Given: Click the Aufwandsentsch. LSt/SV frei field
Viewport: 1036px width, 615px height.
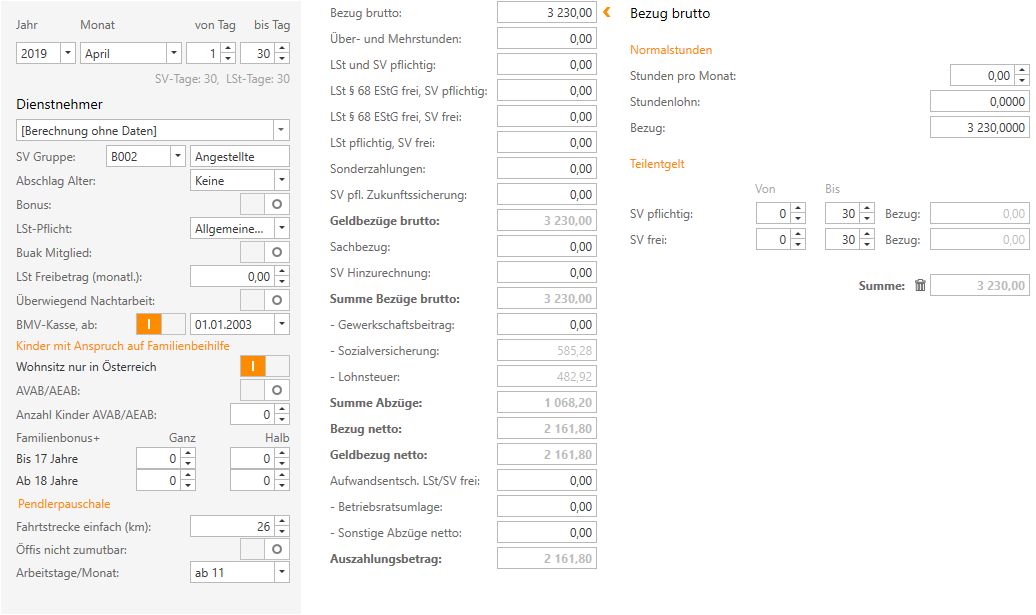Looking at the screenshot, I should coord(547,481).
